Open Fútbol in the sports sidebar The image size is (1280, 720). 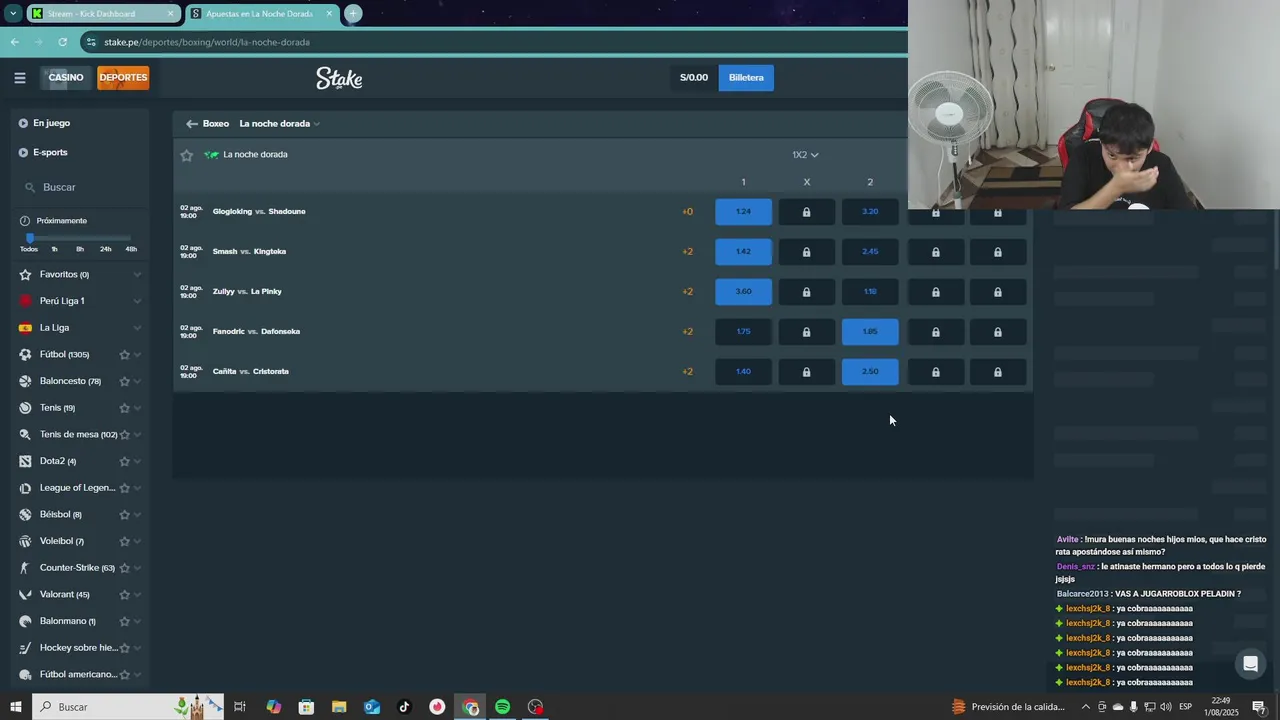point(64,355)
